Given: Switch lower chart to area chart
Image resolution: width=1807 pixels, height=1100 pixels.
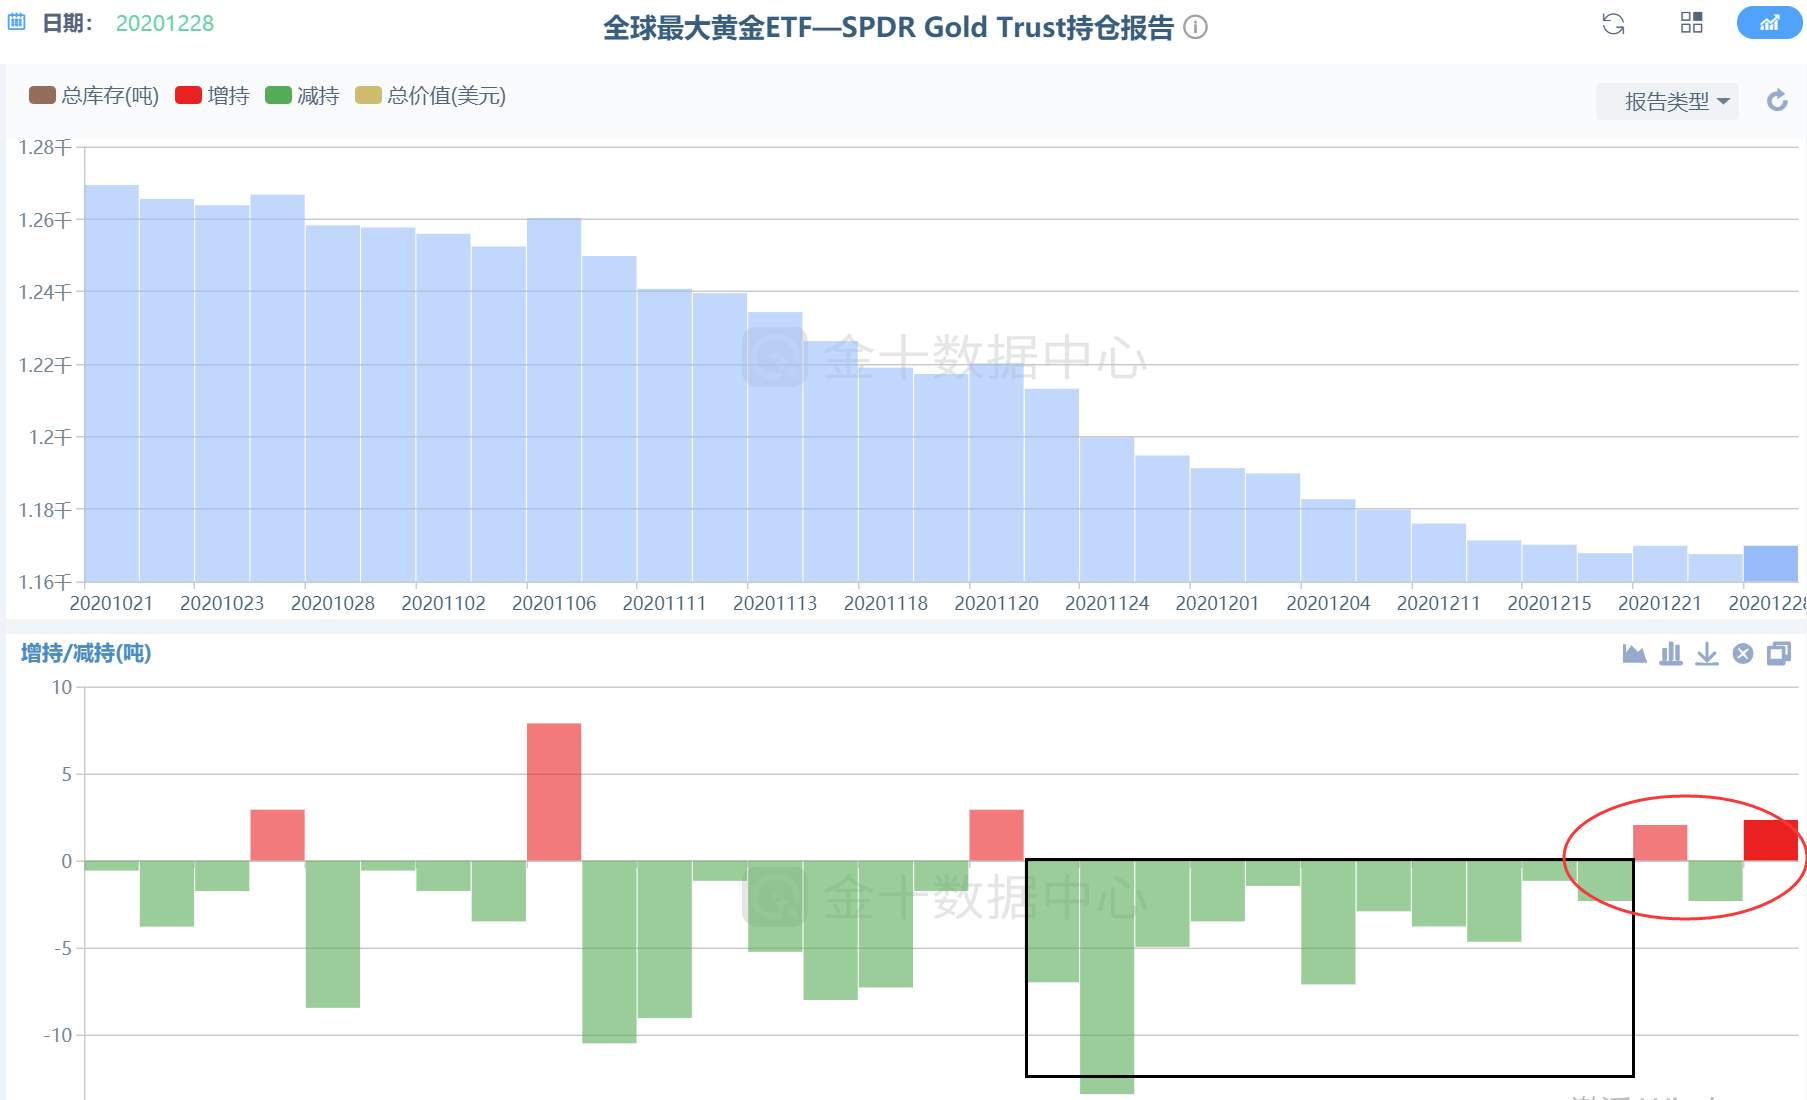Looking at the screenshot, I should click(1634, 654).
